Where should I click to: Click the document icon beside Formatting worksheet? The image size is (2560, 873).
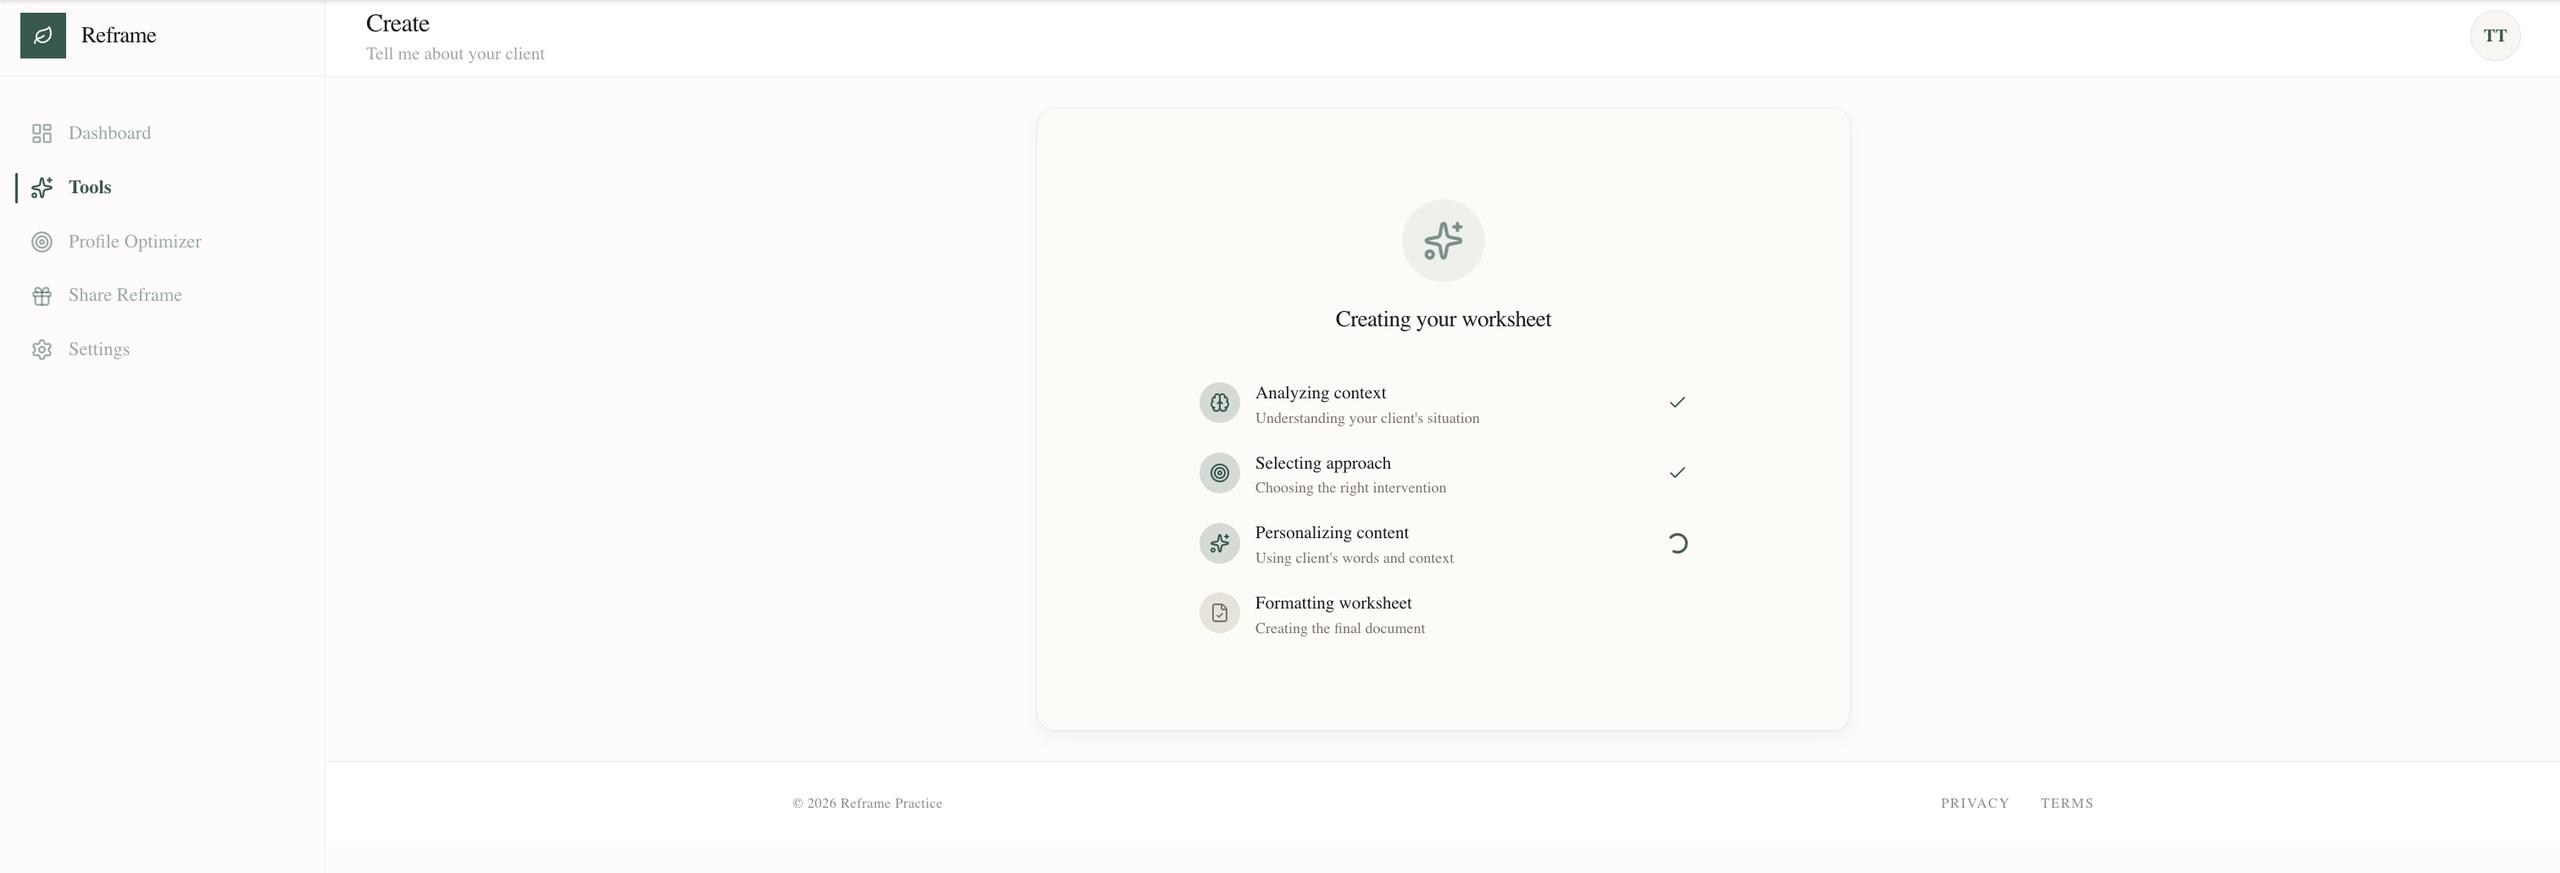point(1219,613)
